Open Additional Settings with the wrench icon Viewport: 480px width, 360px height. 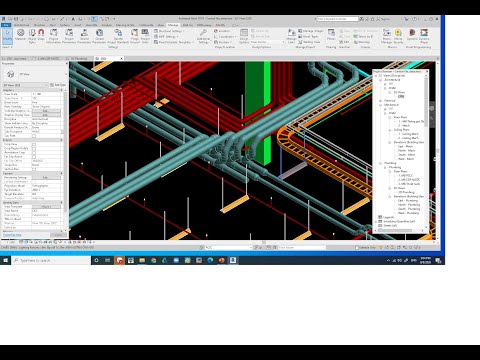203,36
